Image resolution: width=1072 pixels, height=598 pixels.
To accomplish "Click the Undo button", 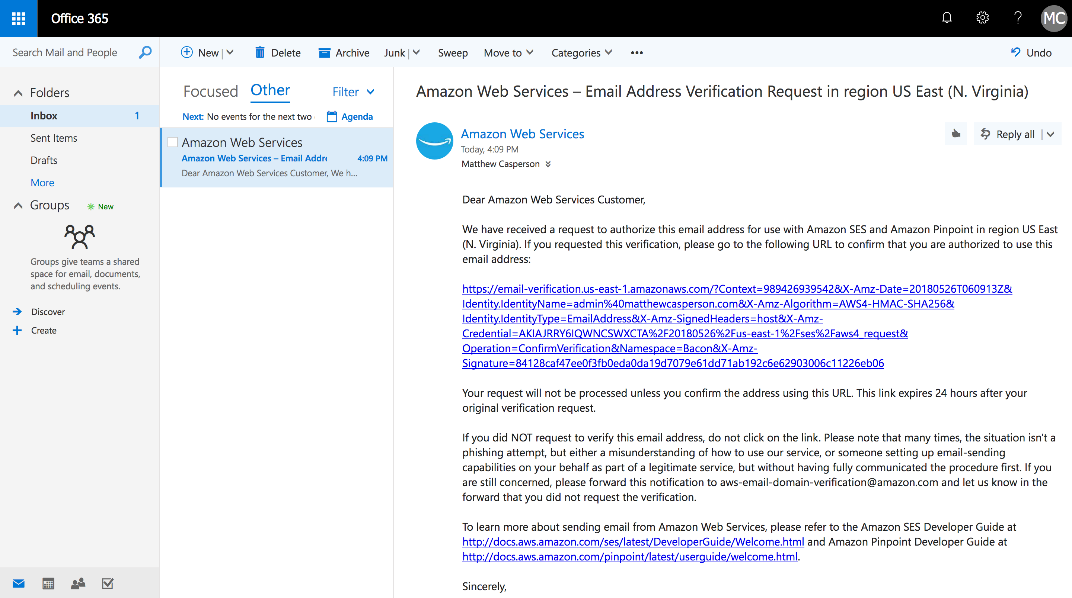I will coord(1031,53).
